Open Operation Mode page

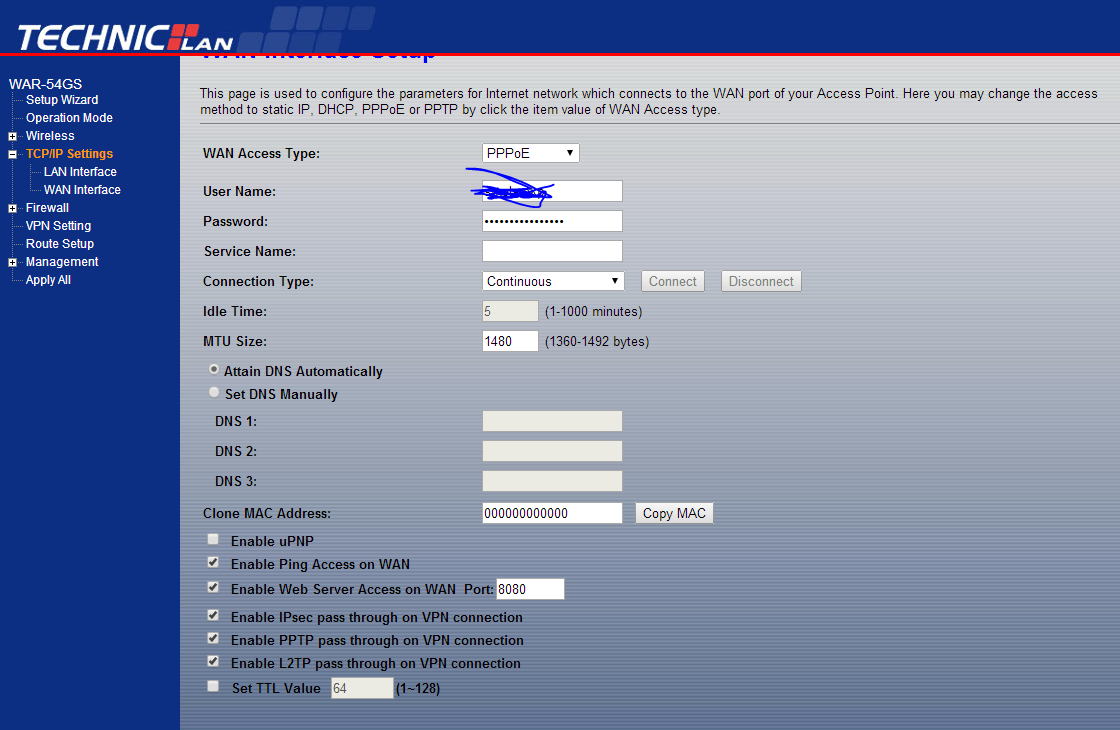click(x=69, y=118)
